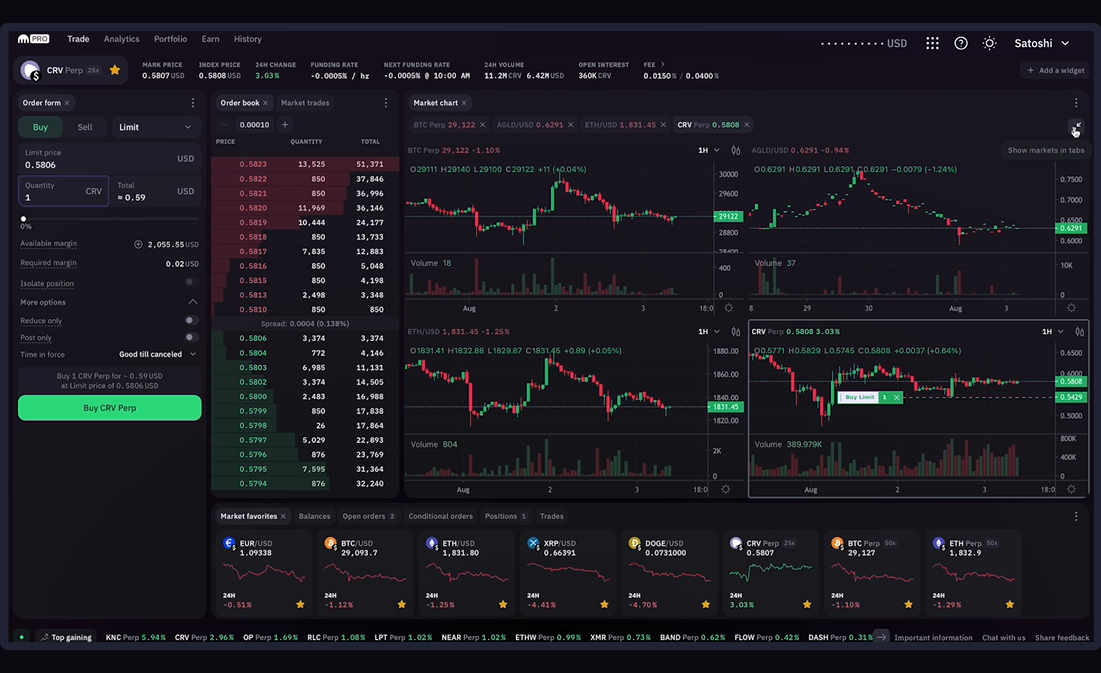Viewport: 1101px width, 673px height.
Task: Open bottom panel widget options menu
Action: coord(1076,516)
